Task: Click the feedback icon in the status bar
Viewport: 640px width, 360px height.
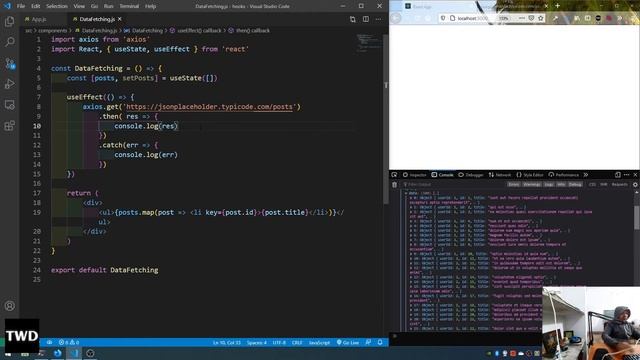Action: coord(368,342)
